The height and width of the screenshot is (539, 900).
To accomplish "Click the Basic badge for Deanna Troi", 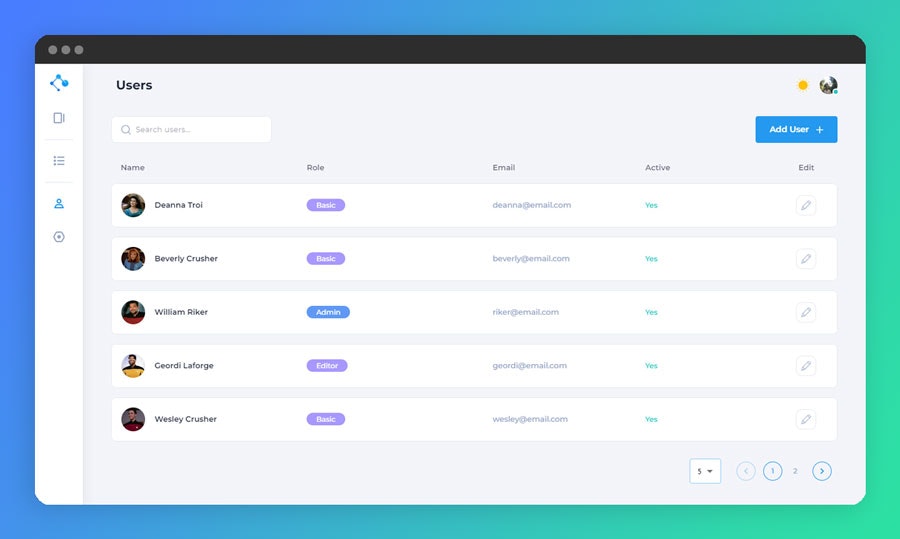I will pyautogui.click(x=325, y=205).
